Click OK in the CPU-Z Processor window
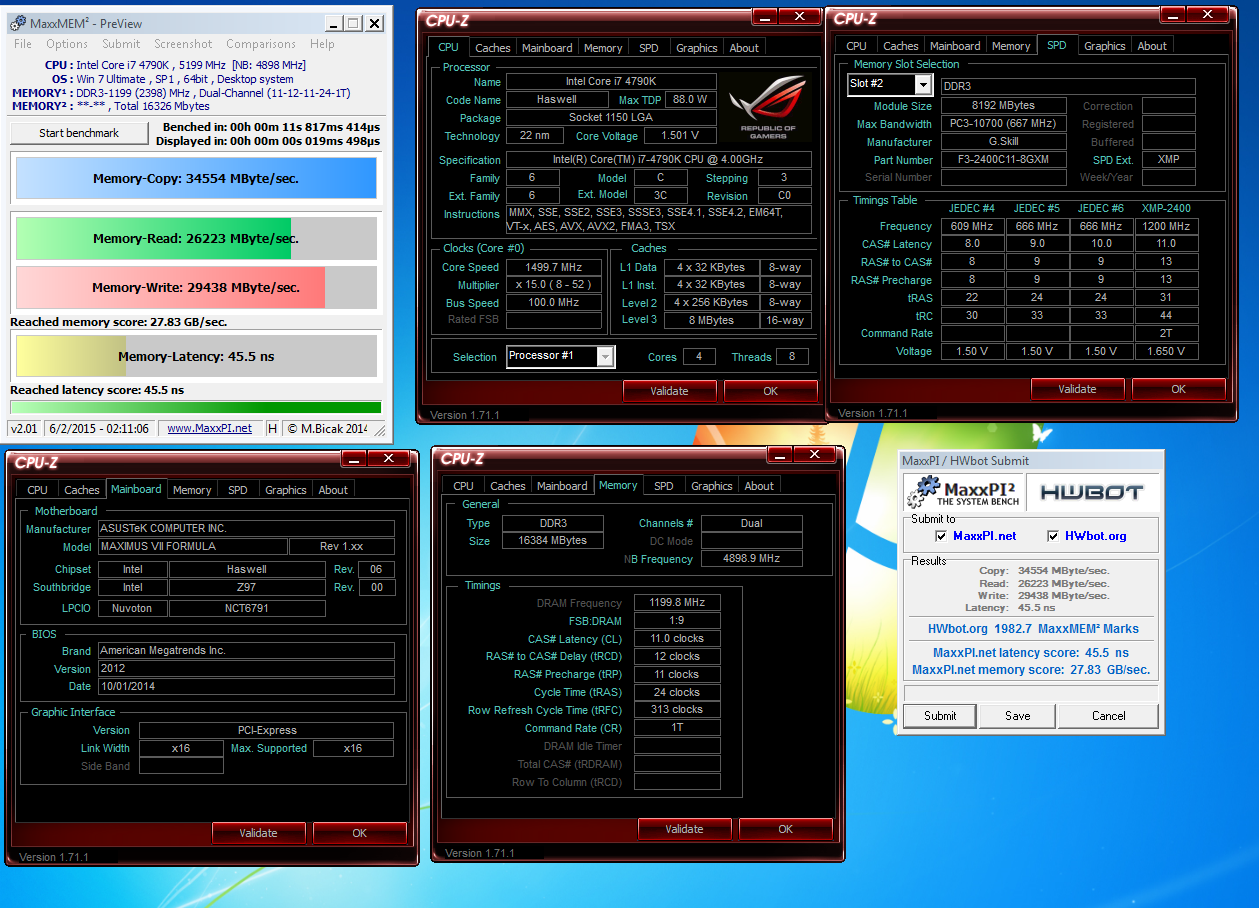 pyautogui.click(x=770, y=391)
